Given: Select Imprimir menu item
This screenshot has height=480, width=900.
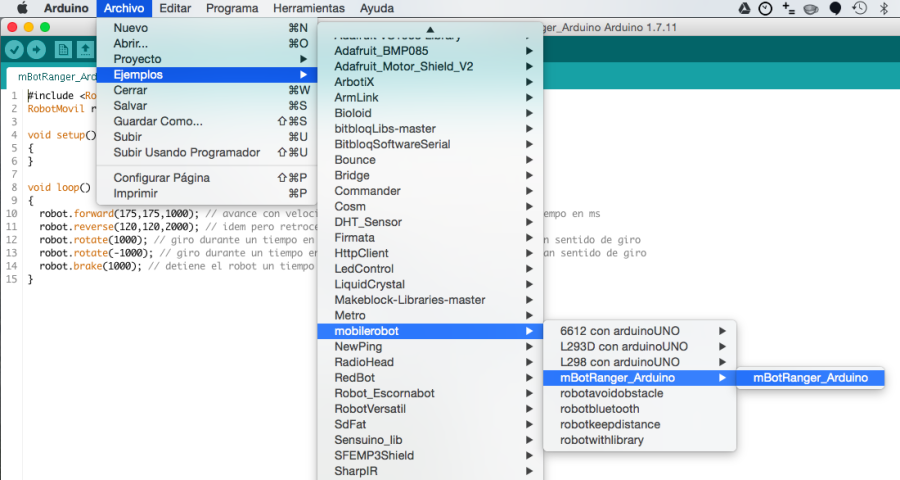Looking at the screenshot, I should point(207,193).
